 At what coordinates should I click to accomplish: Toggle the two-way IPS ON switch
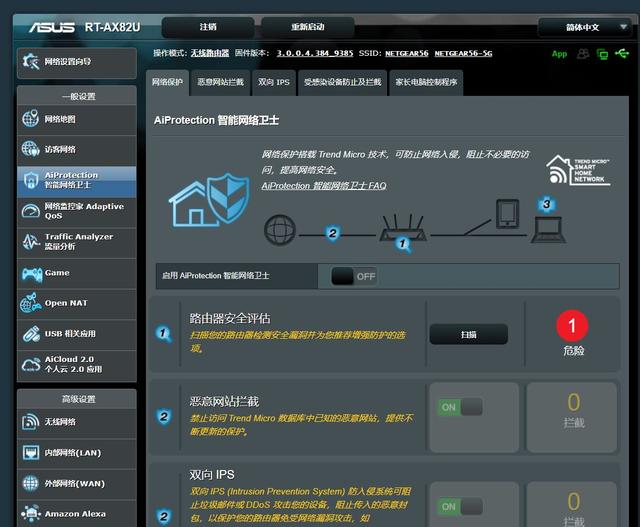(460, 507)
